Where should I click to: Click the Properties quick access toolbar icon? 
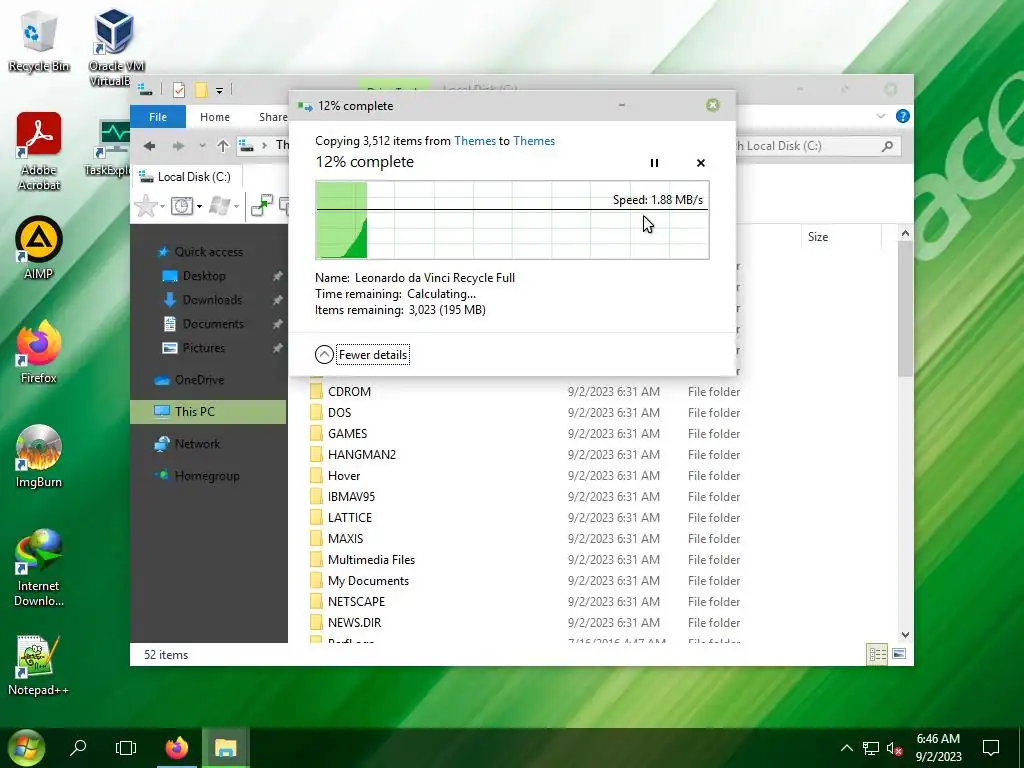coord(178,90)
